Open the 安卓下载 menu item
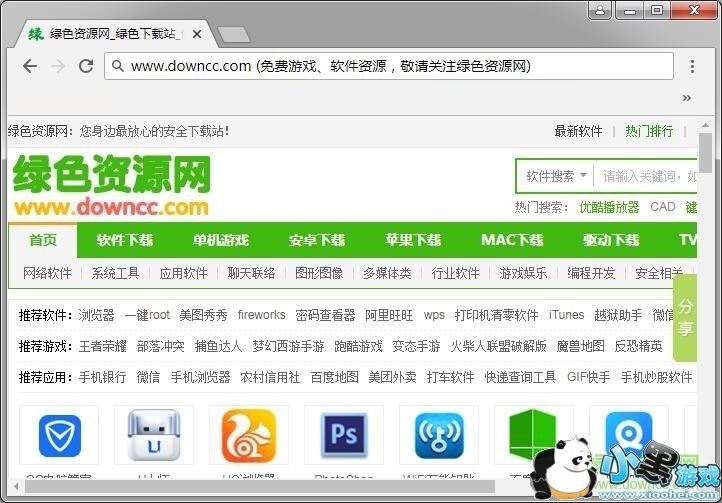722x503 pixels. pyautogui.click(x=317, y=240)
